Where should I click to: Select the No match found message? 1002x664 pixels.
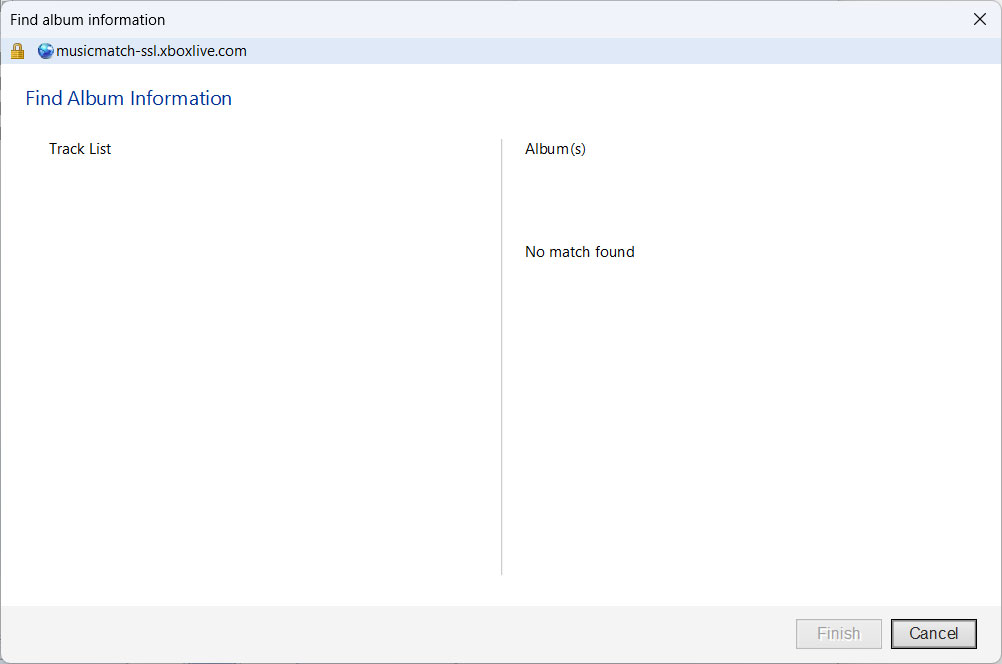pos(579,251)
